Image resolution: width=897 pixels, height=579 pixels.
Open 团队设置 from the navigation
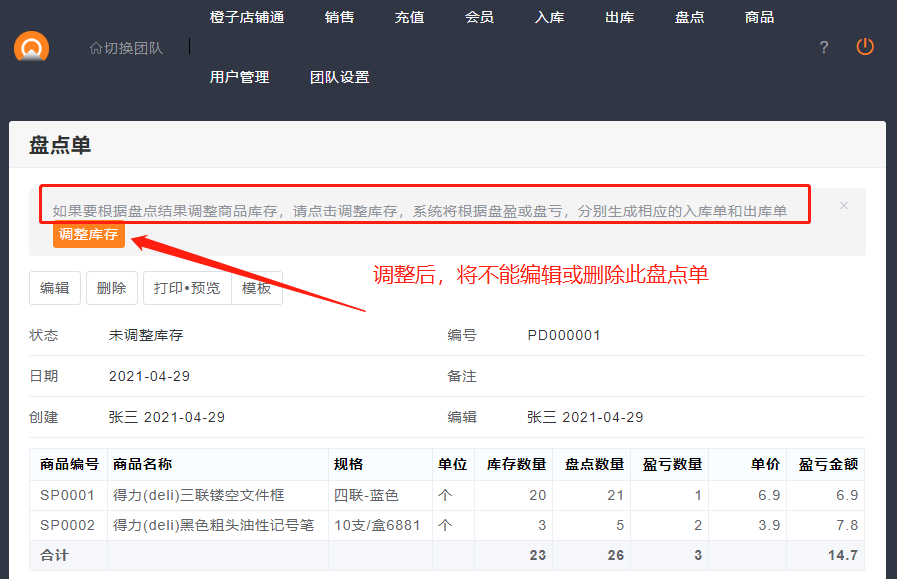[339, 77]
